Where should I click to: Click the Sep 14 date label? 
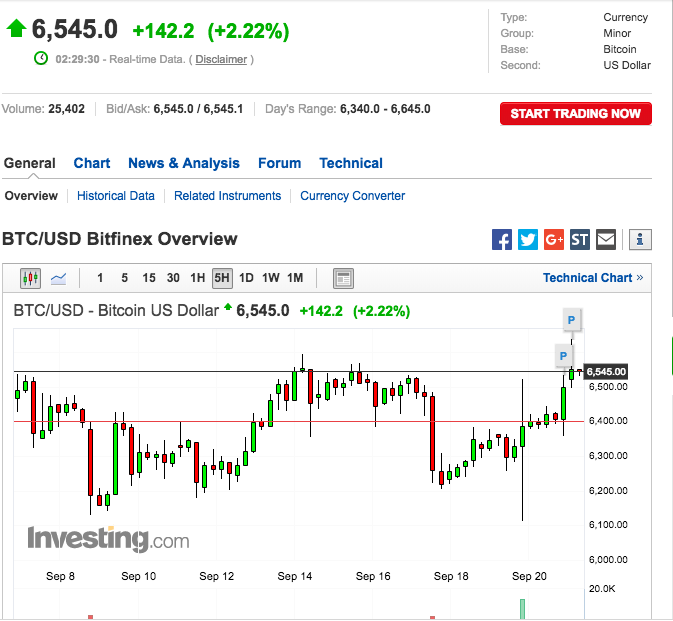tap(294, 576)
